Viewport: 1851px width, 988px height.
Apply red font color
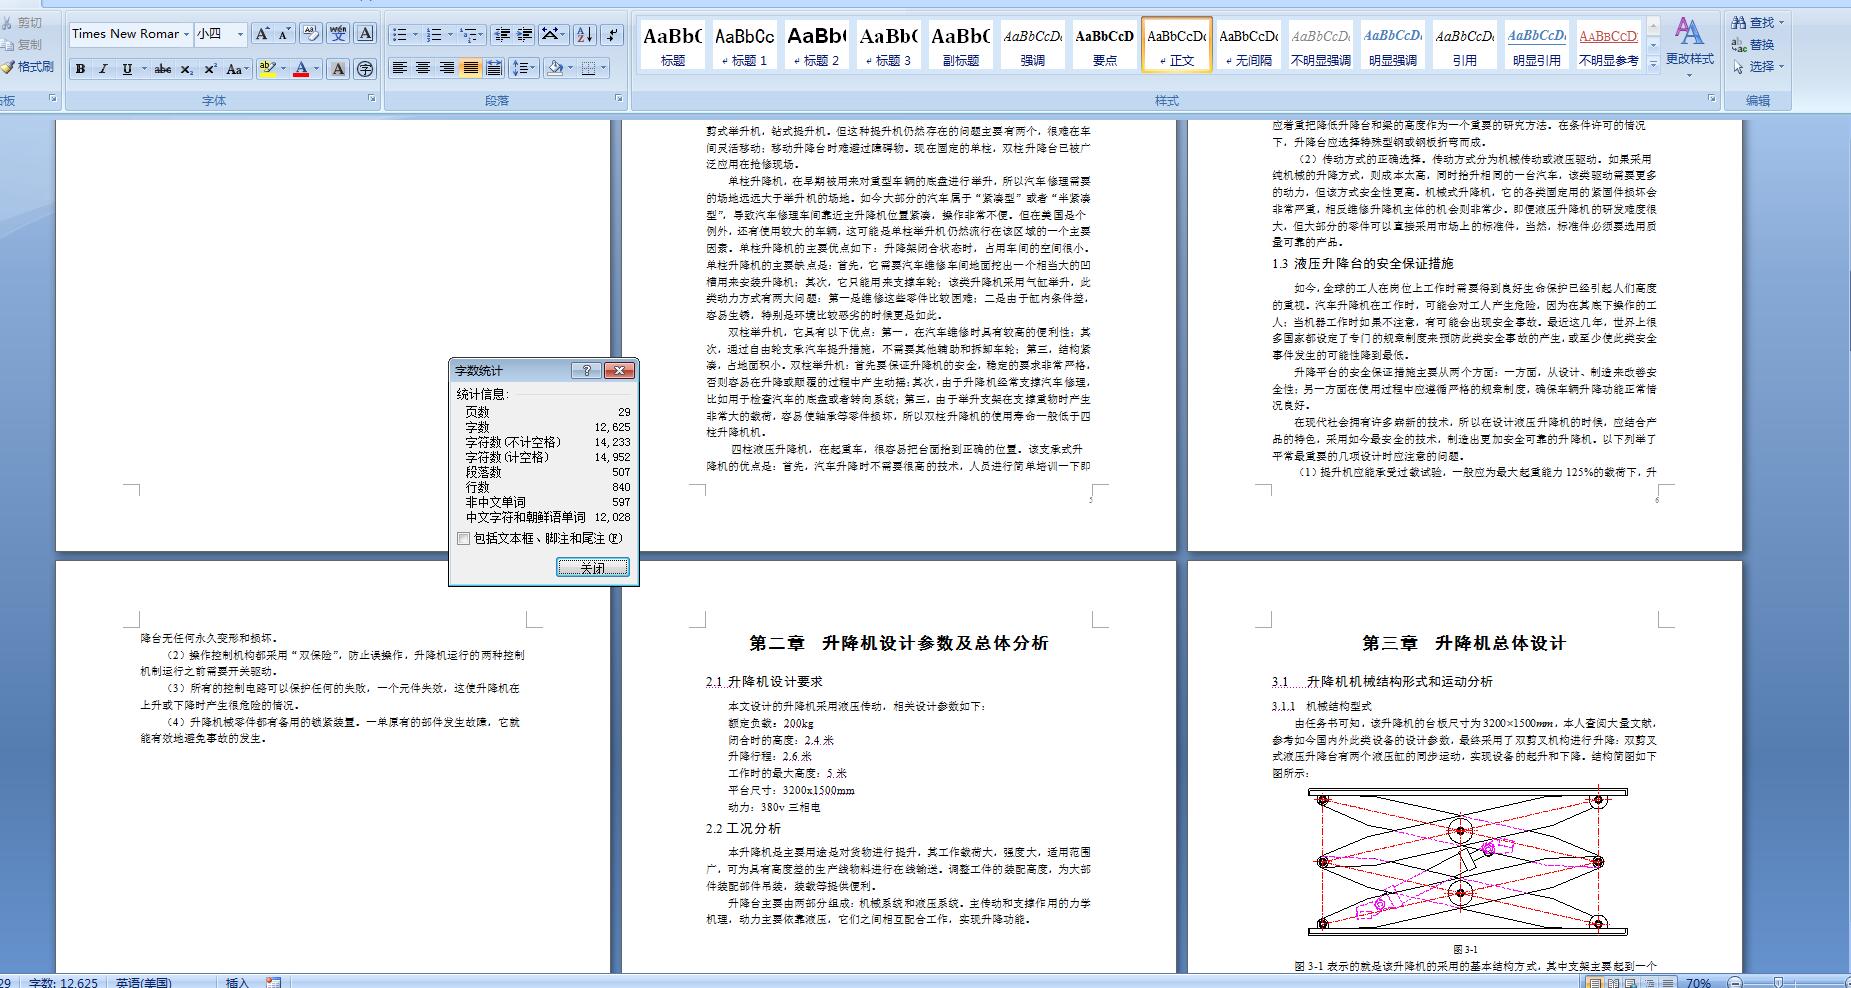tap(301, 69)
